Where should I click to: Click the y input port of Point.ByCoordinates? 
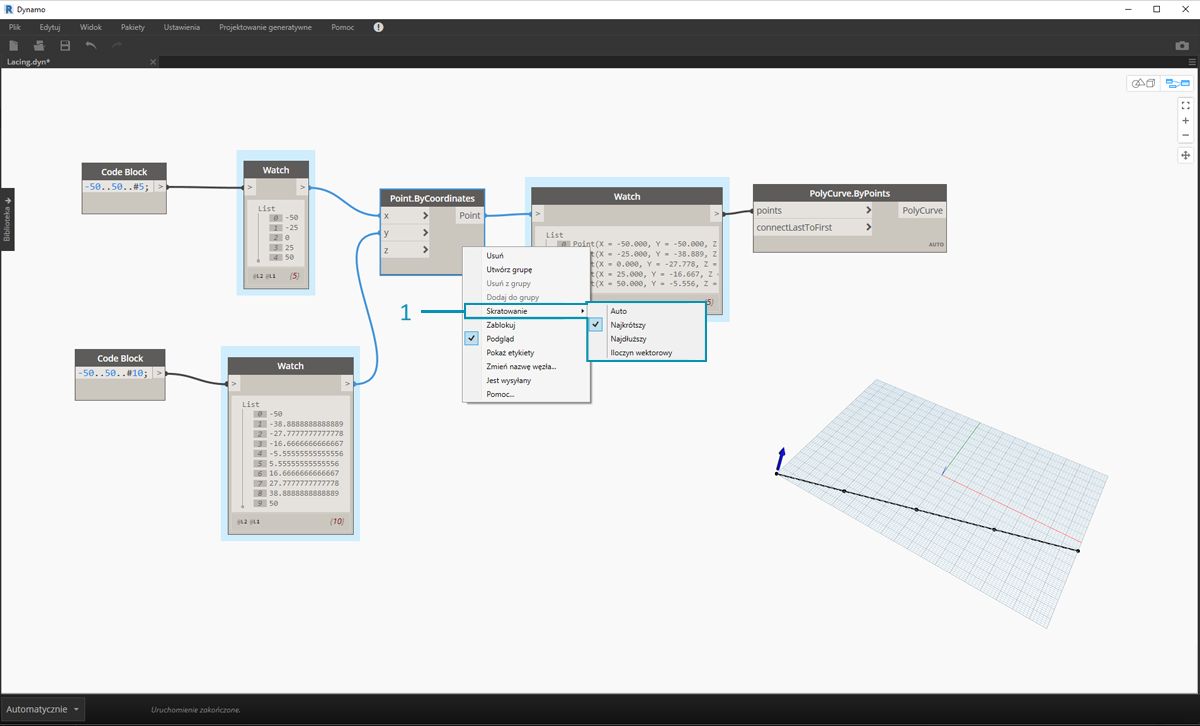point(406,233)
